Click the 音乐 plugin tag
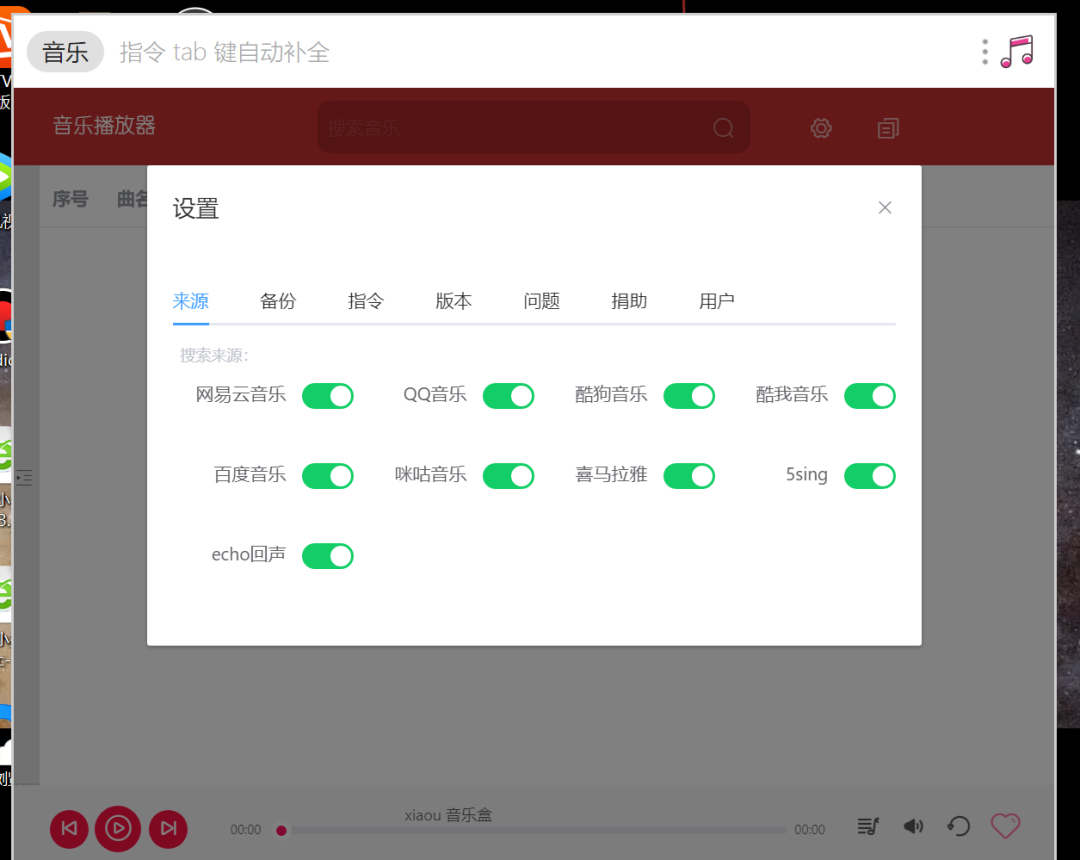1080x860 pixels. (x=65, y=52)
